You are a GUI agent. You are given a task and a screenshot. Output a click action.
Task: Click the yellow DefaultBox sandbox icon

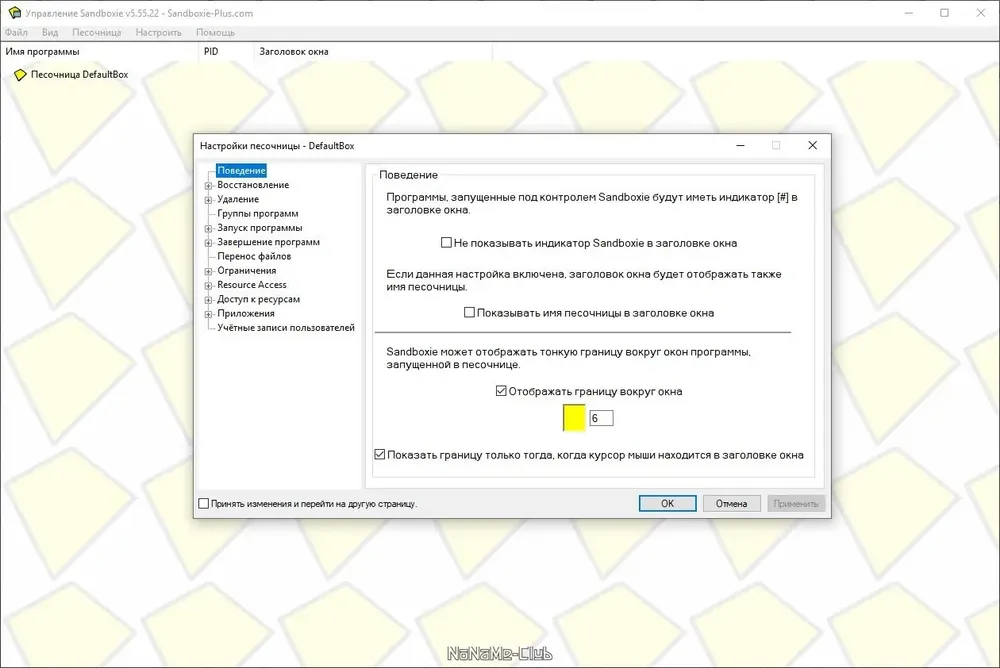[20, 75]
